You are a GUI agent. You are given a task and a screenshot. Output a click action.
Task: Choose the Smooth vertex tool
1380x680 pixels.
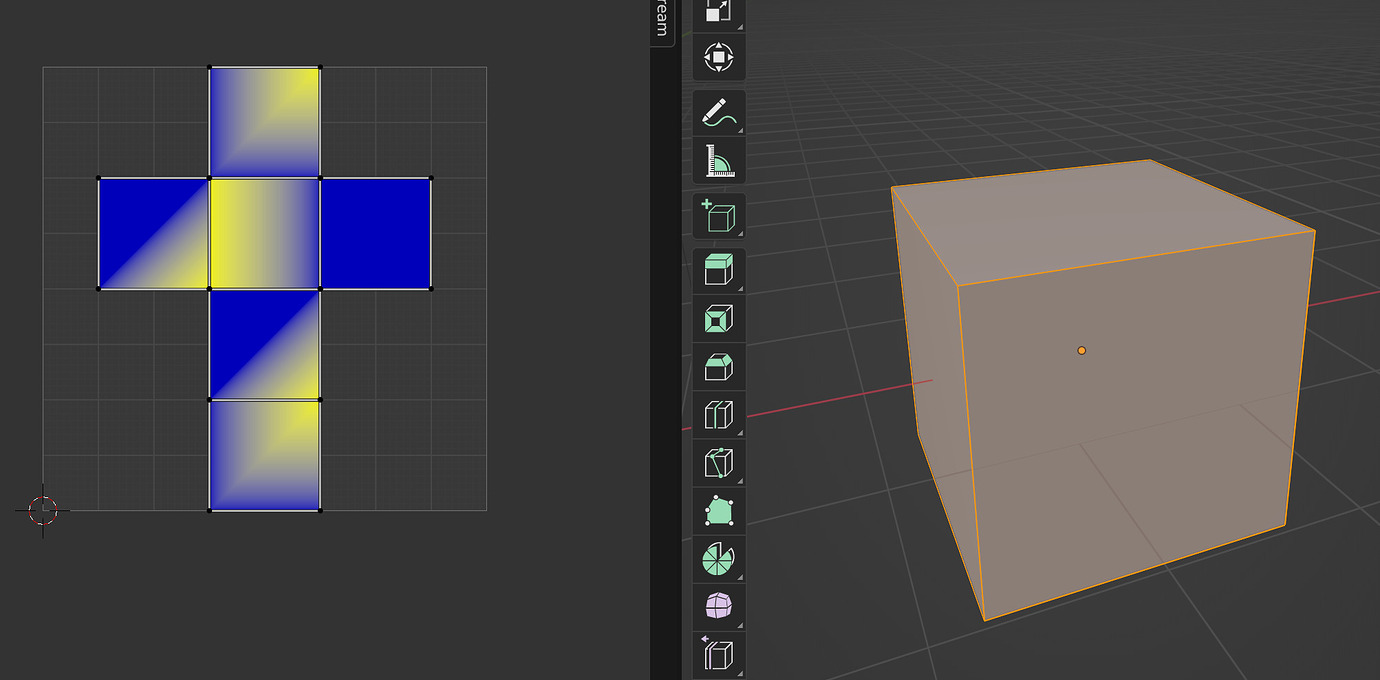point(718,606)
